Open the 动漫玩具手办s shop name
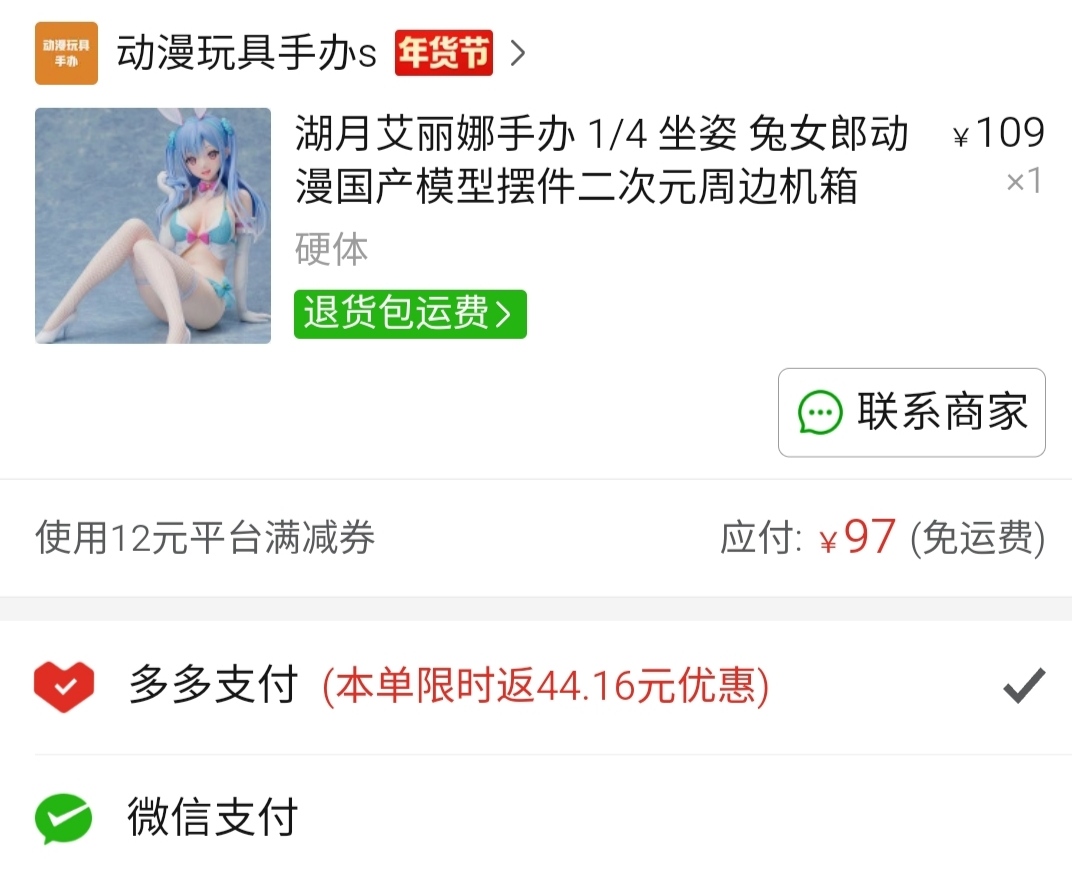Viewport: 1072px width, 876px height. click(246, 53)
